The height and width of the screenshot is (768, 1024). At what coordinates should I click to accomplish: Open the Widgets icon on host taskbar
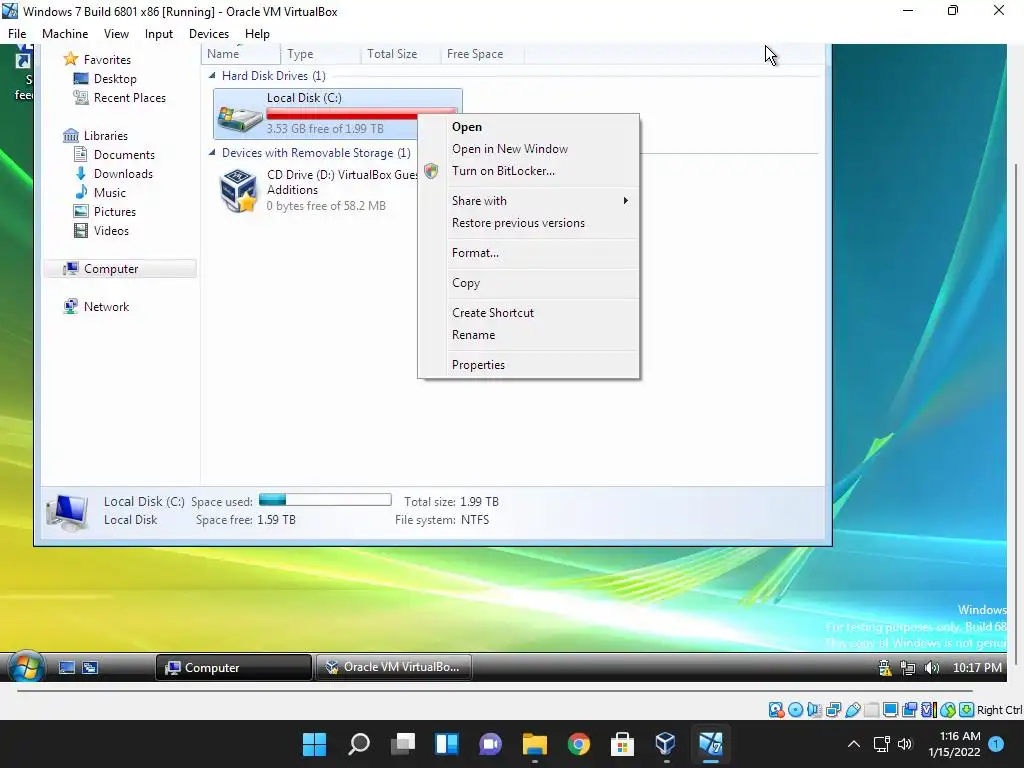pos(447,744)
